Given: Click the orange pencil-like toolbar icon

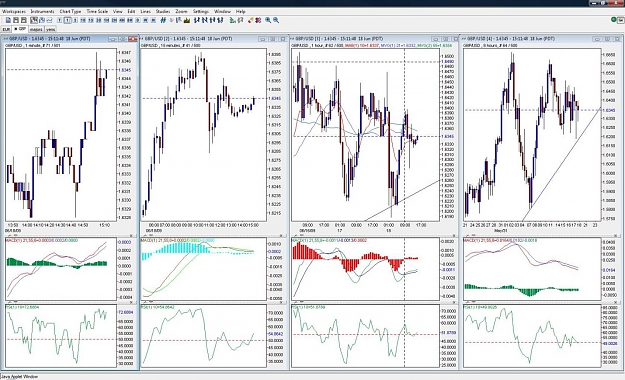Looking at the screenshot, I should pyautogui.click(x=250, y=20).
